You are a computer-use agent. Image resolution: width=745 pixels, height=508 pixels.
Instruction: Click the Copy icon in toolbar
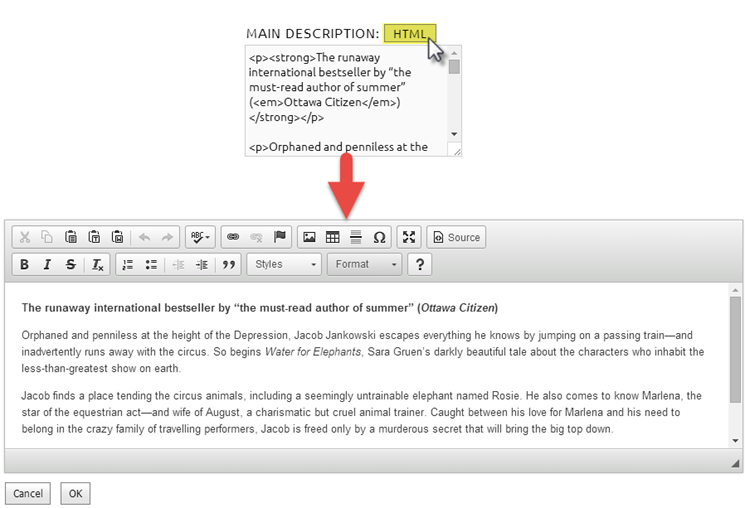coord(47,237)
